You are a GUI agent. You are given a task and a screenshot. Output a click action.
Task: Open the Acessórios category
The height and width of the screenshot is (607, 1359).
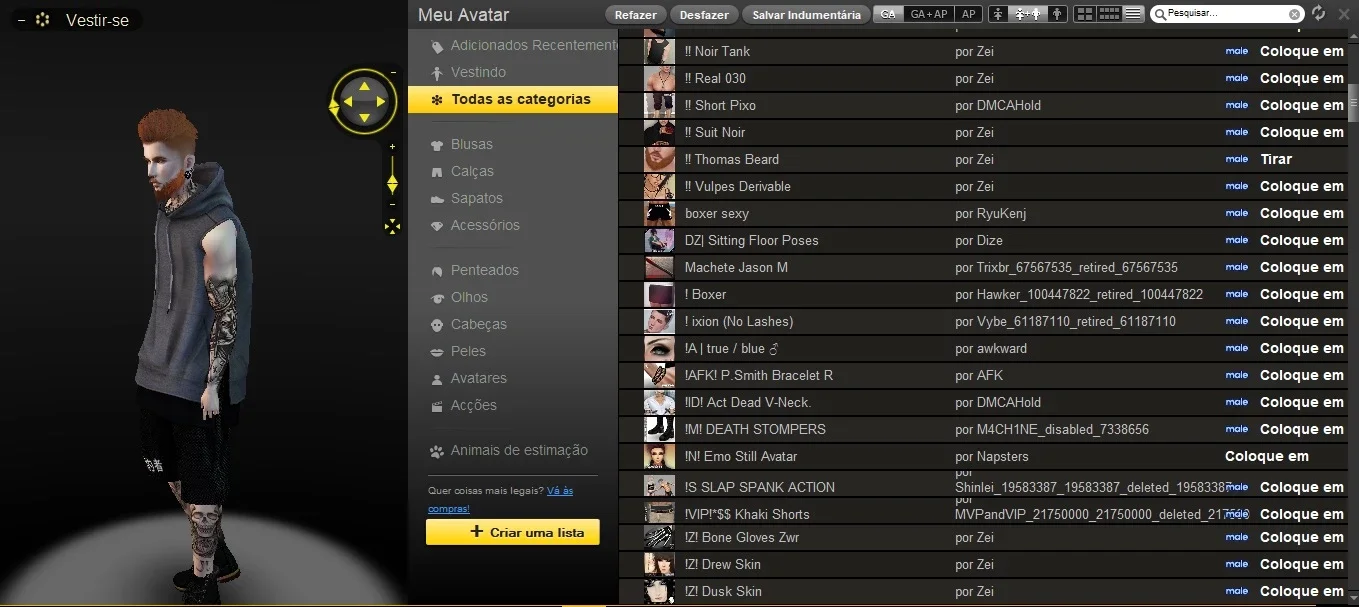tap(475, 225)
